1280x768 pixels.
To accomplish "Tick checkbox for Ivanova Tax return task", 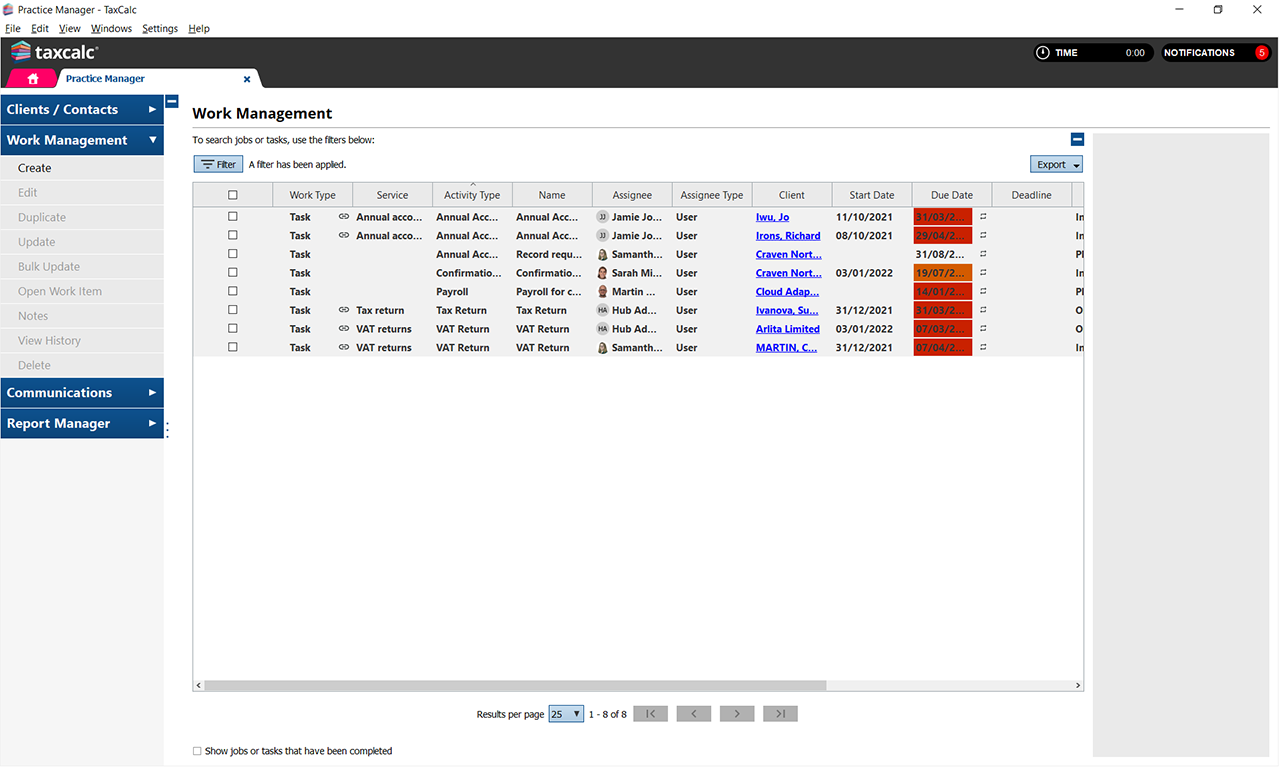I will 233,311.
